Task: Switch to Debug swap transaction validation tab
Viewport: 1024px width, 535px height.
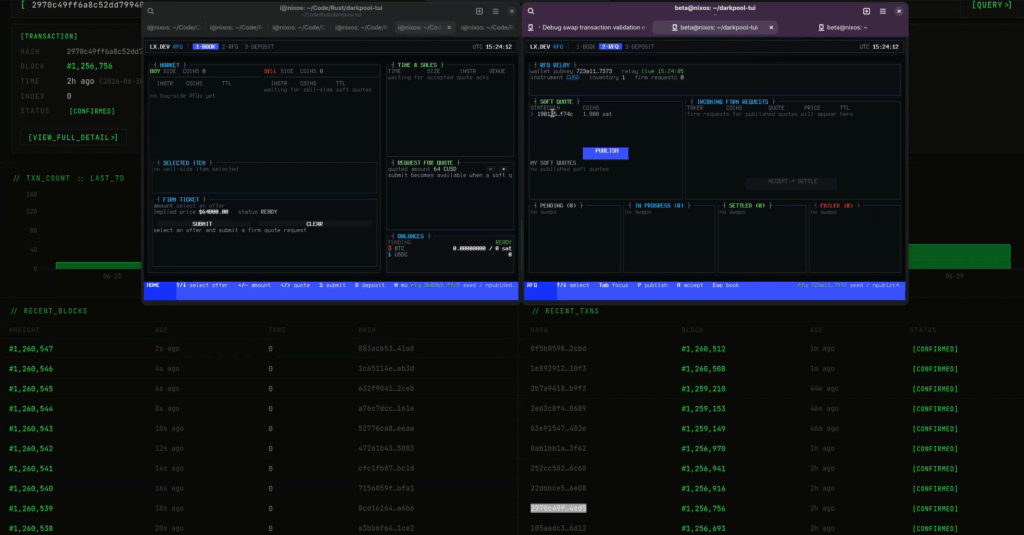Action: point(587,27)
